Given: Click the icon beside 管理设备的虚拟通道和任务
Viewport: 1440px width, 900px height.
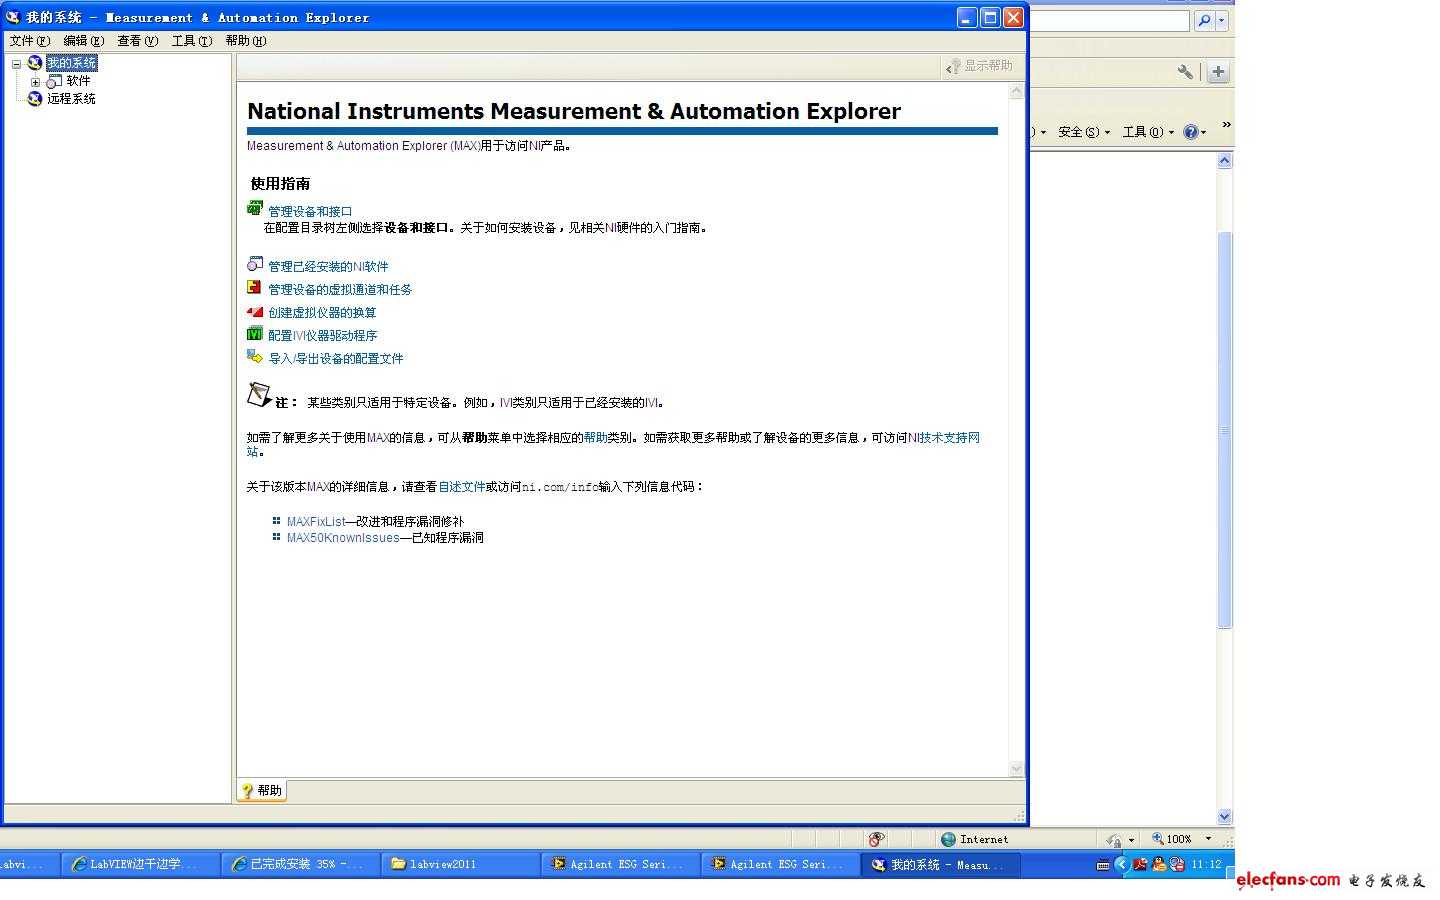Looking at the screenshot, I should 255,288.
